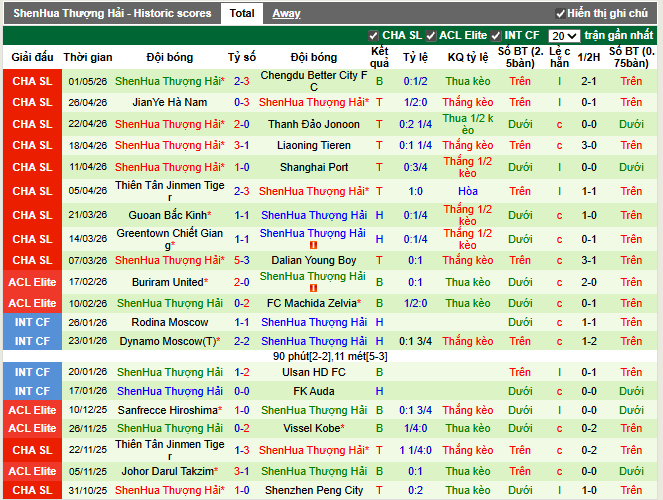Toggle the Hiển thị ghi chú checkbox
The height and width of the screenshot is (500, 663).
point(560,14)
